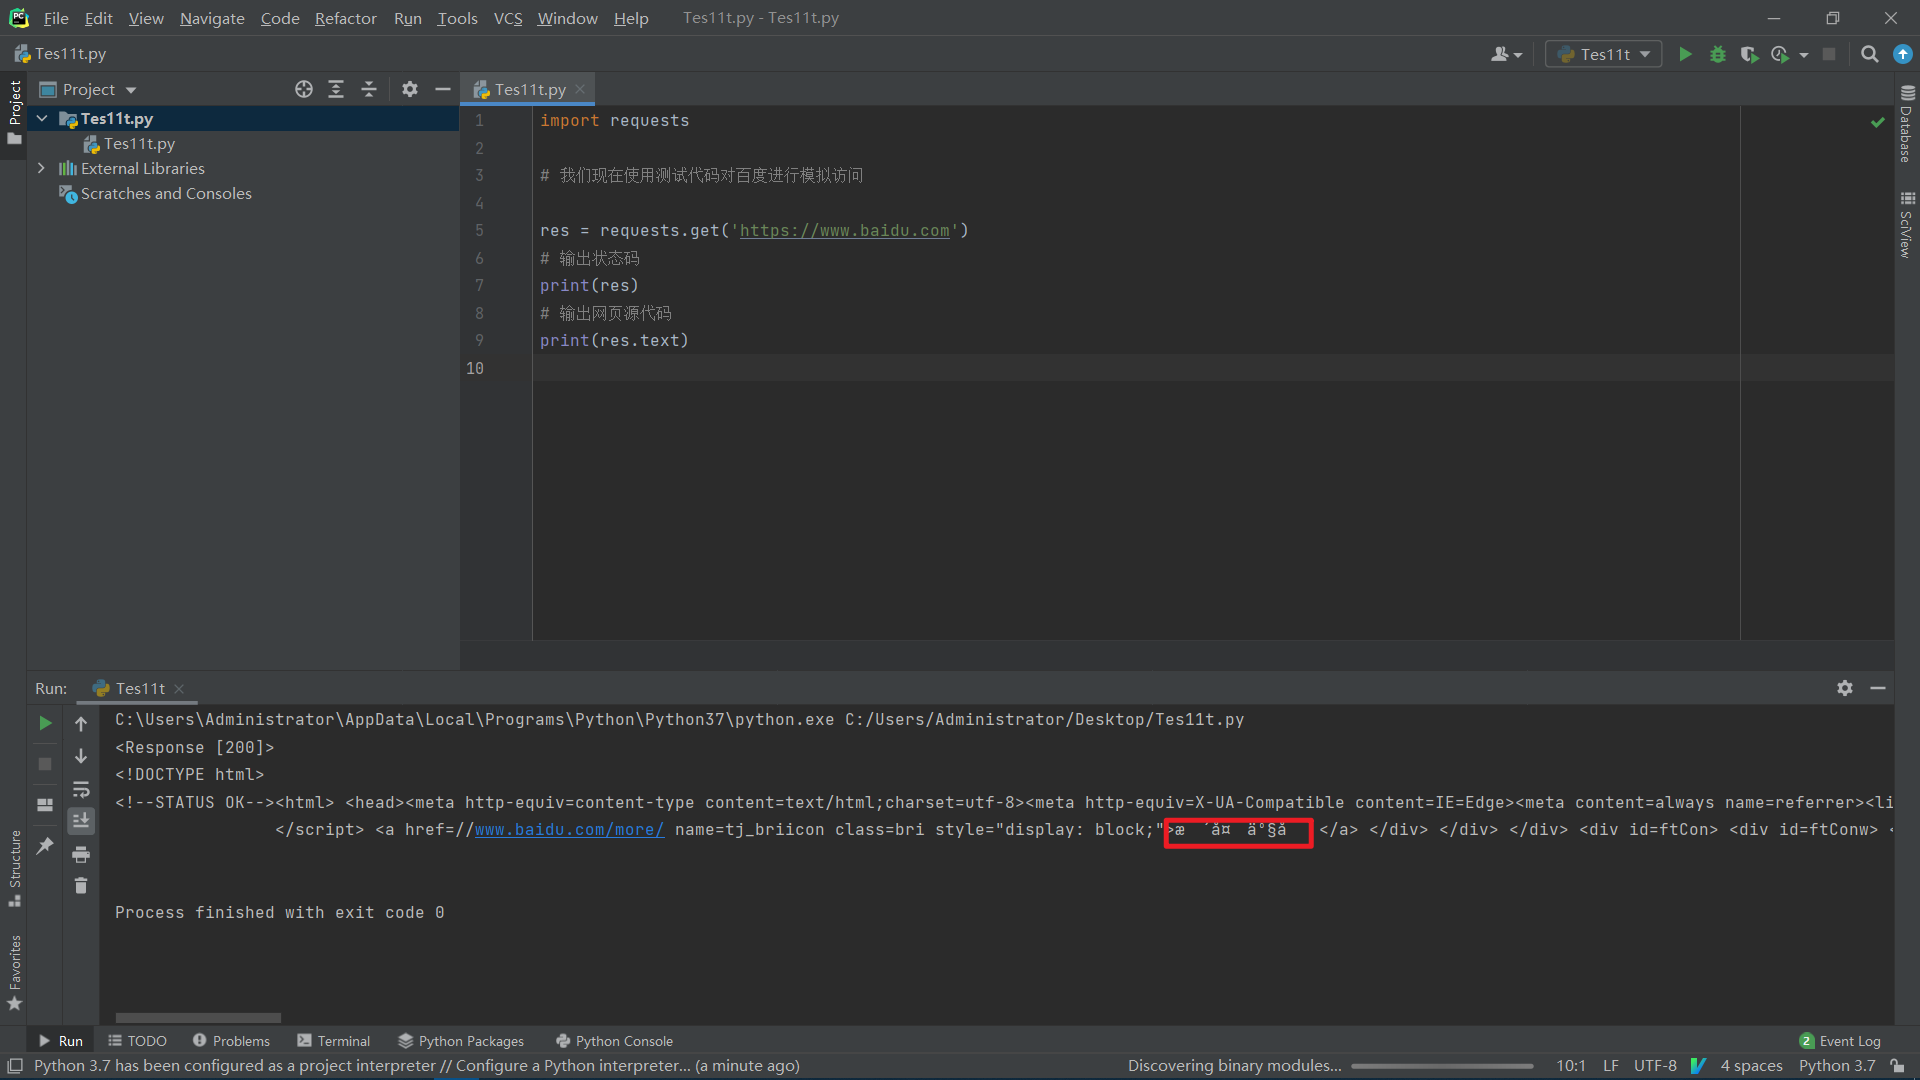The image size is (1920, 1080).
Task: Open the Tes11t run configuration dropdown
Action: pyautogui.click(x=1604, y=54)
